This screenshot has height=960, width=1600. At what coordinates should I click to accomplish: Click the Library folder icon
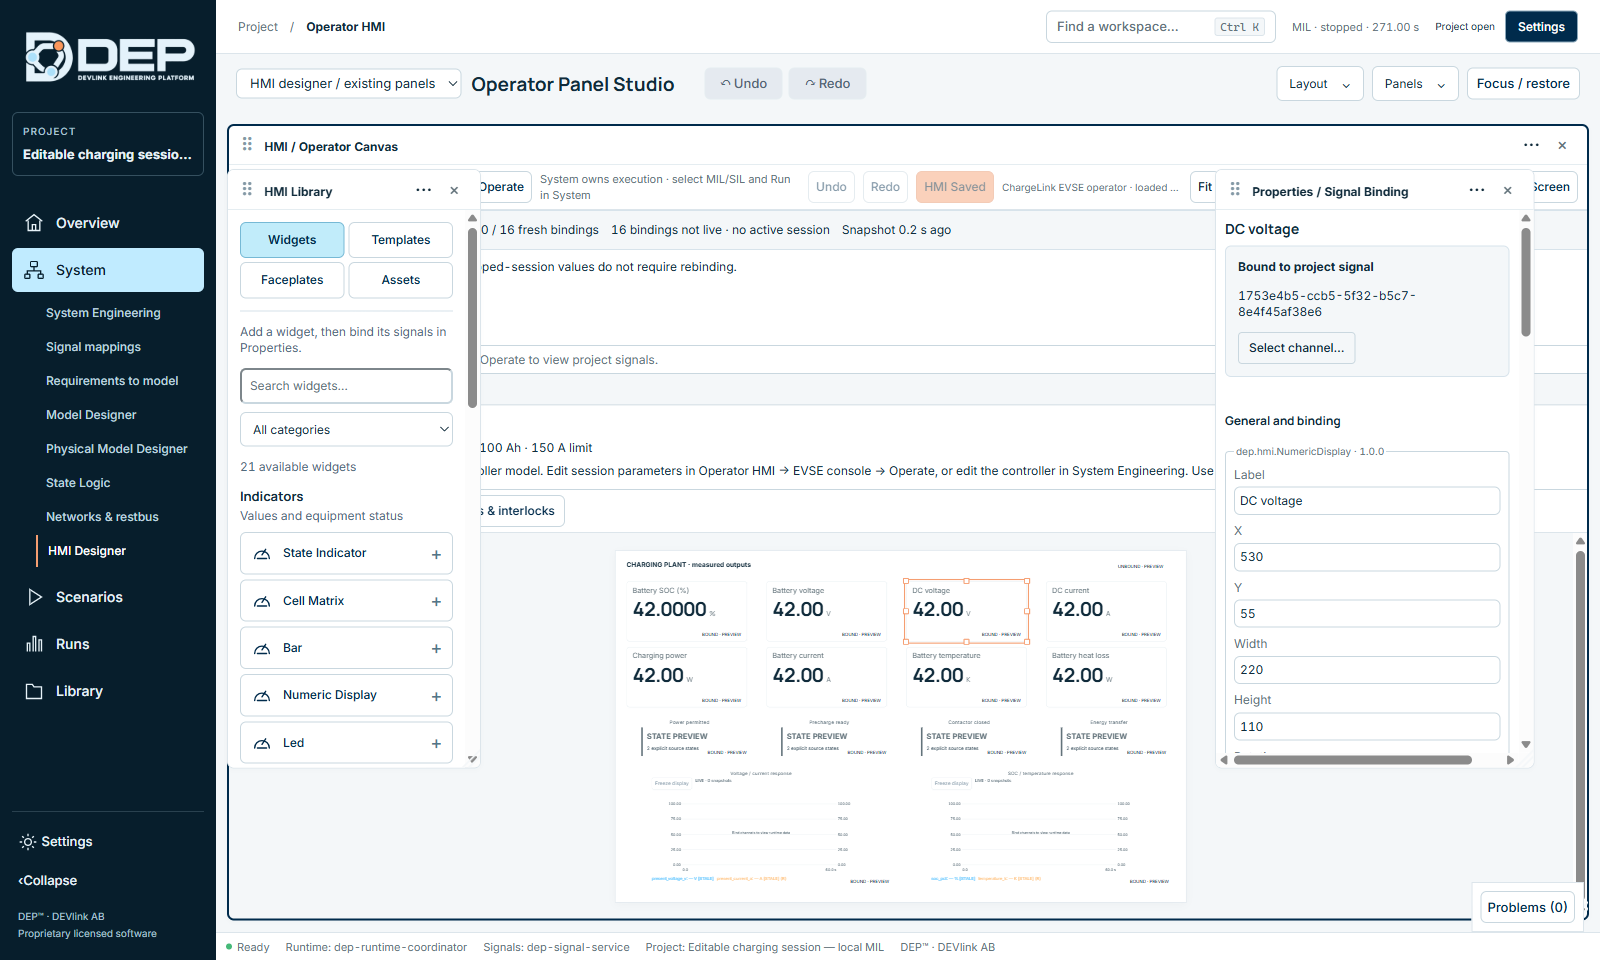click(34, 691)
